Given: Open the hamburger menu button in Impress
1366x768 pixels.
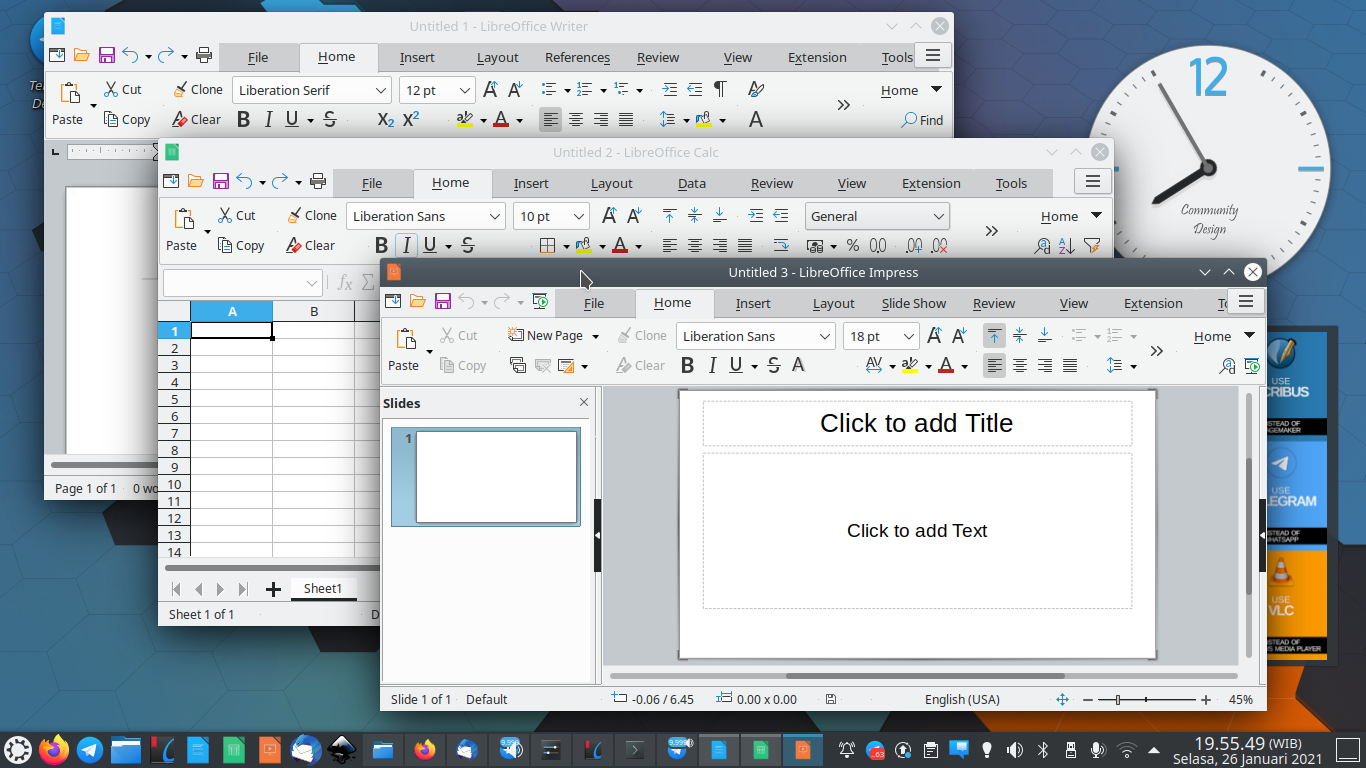Looking at the screenshot, I should tap(1246, 301).
